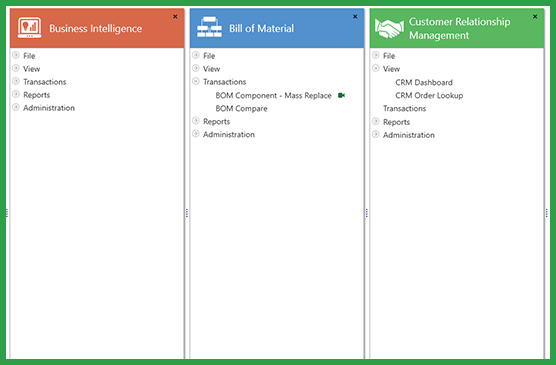Open CRM Order Lookup

429,95
